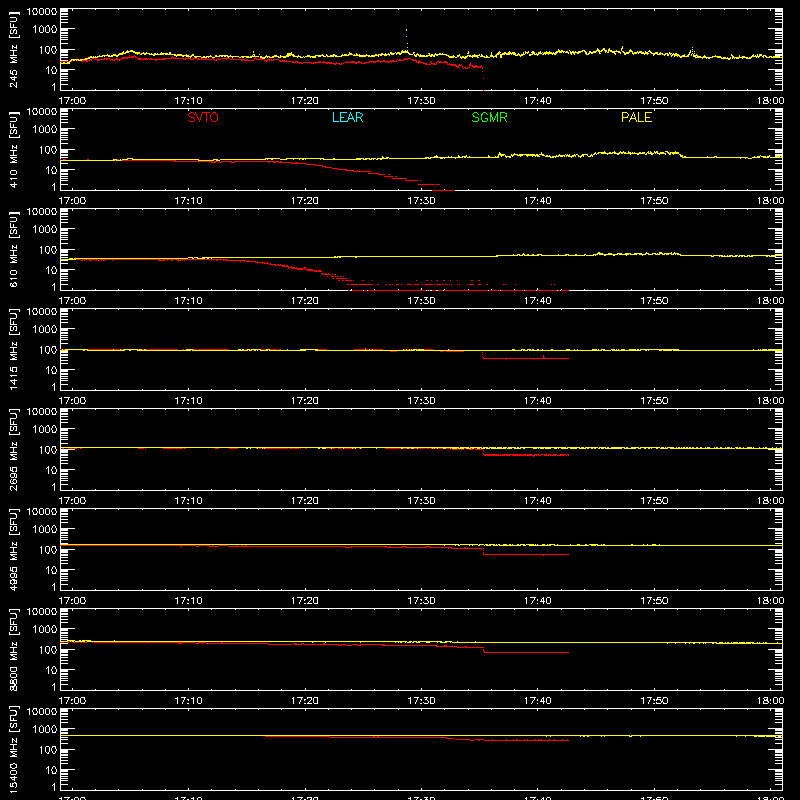Click the cyan LEAR station label
Screen dimensions: 800x800
click(347, 117)
